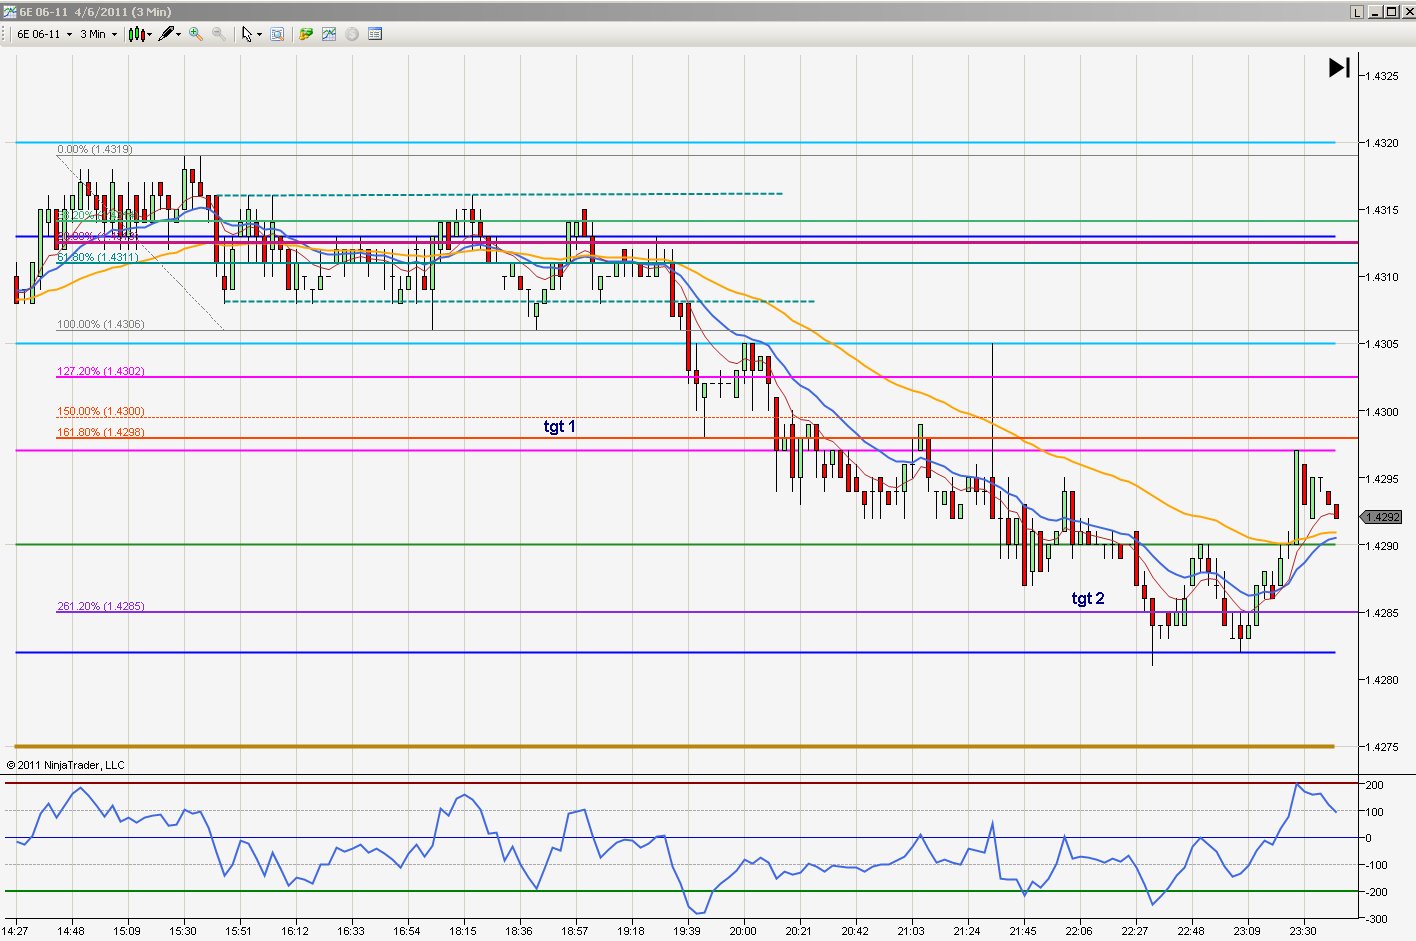
Task: Click the 1.4292 current price marker
Action: (x=1382, y=517)
